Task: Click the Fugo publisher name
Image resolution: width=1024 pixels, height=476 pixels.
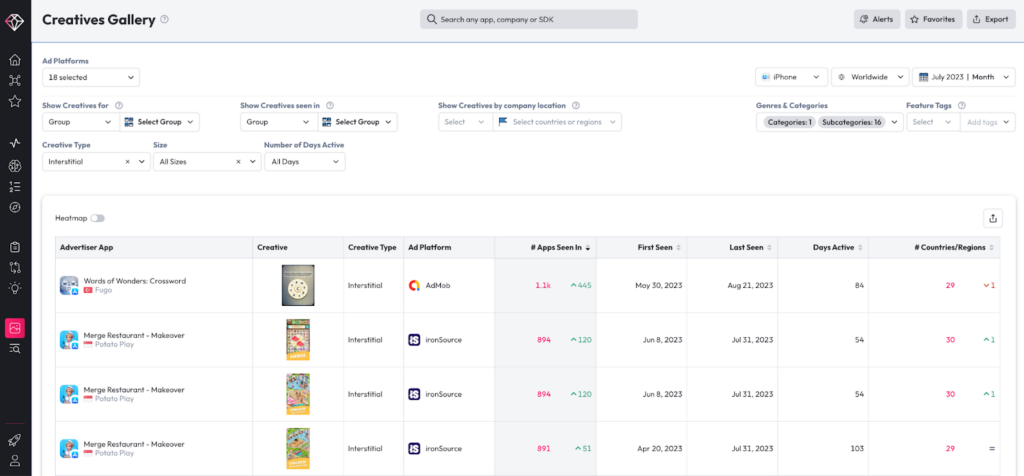Action: click(102, 290)
